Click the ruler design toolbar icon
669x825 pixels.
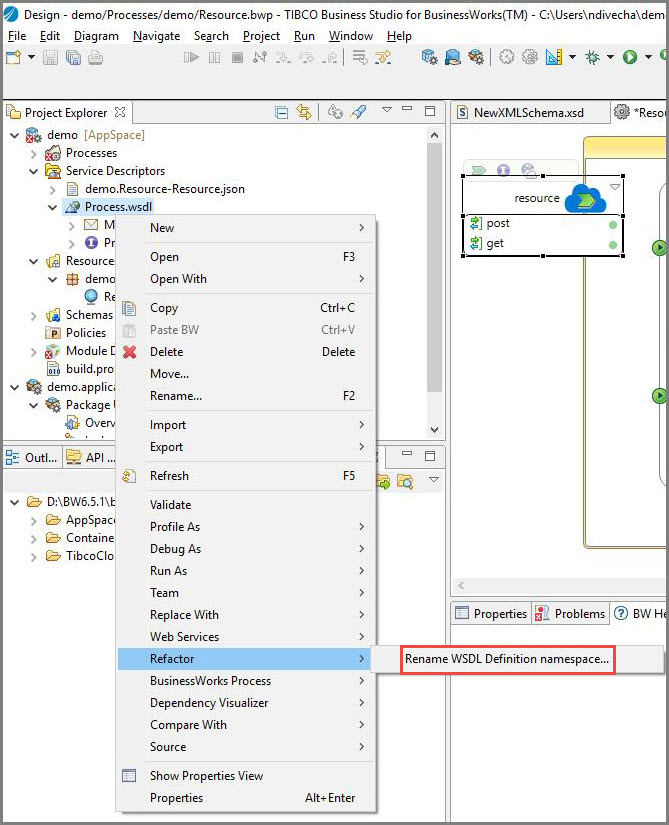coord(554,57)
